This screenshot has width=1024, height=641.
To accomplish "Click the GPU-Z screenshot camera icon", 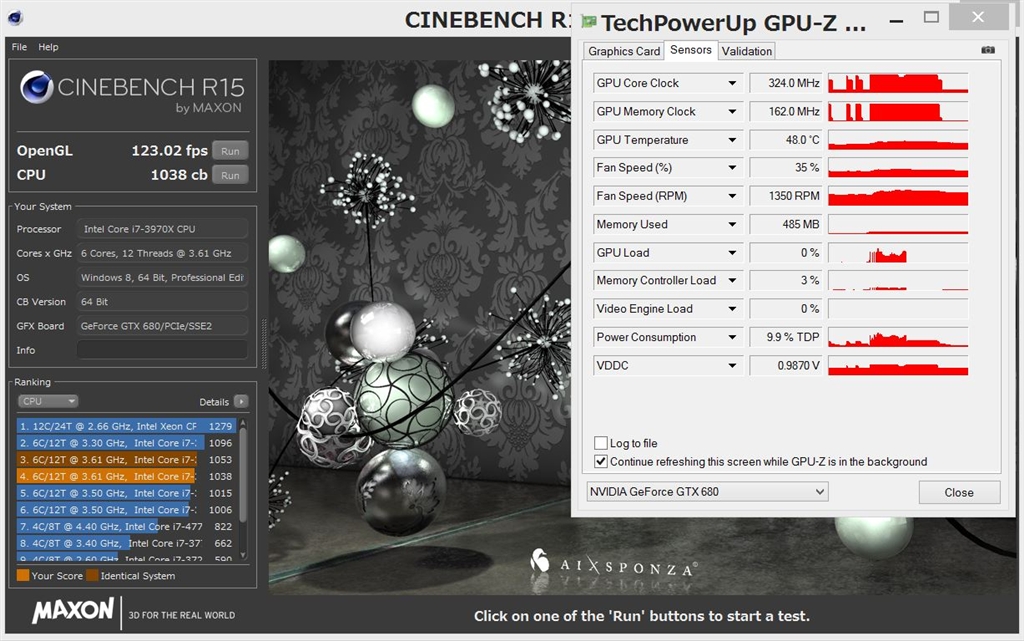I will (987, 50).
